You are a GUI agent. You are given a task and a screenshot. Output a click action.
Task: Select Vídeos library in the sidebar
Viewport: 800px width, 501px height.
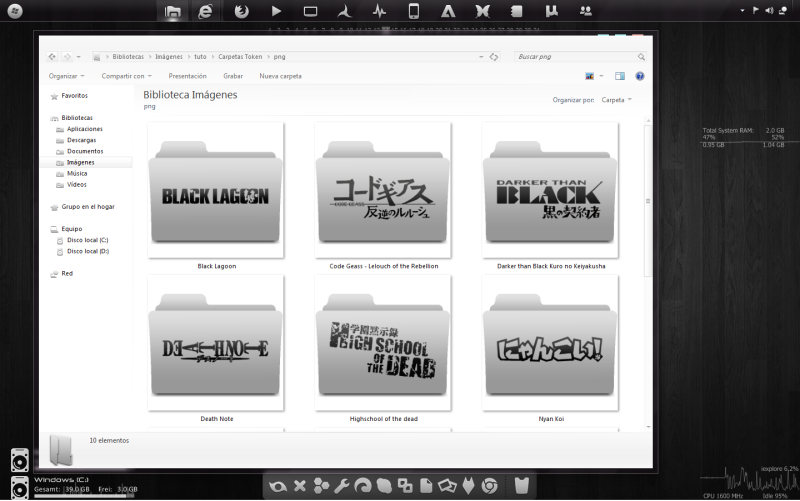77,185
